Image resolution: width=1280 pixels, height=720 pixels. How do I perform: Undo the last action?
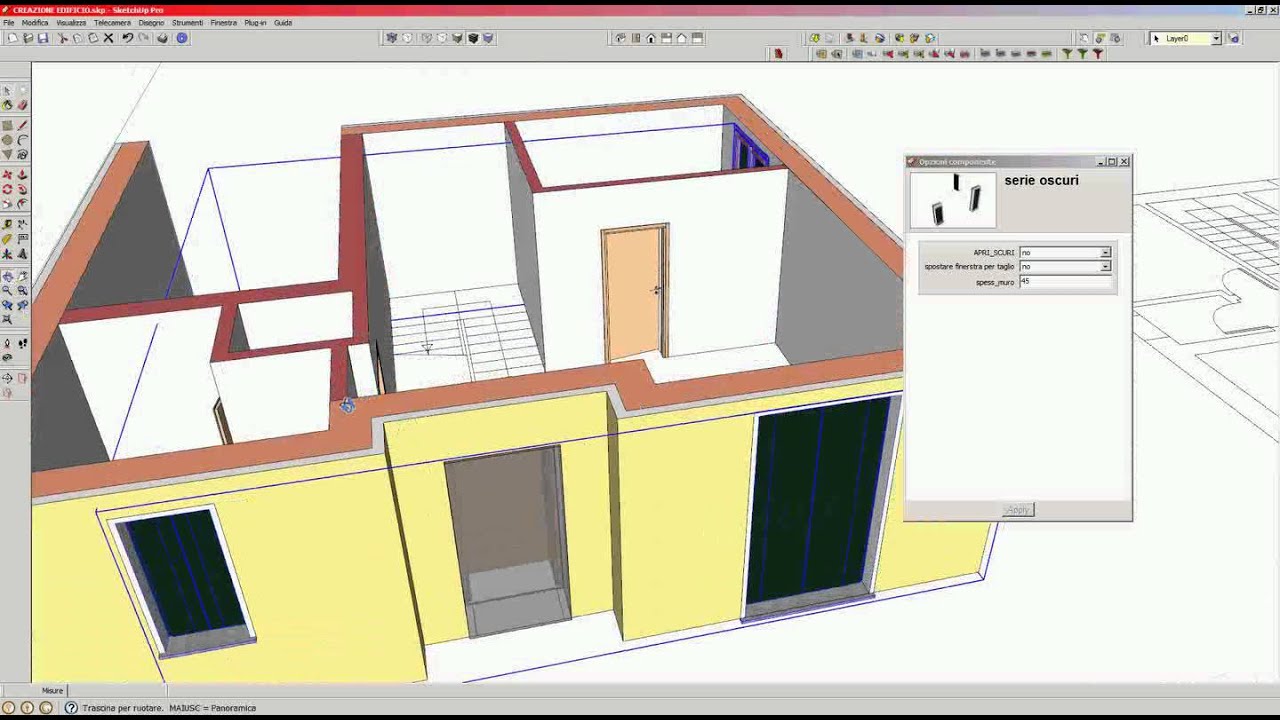click(128, 38)
